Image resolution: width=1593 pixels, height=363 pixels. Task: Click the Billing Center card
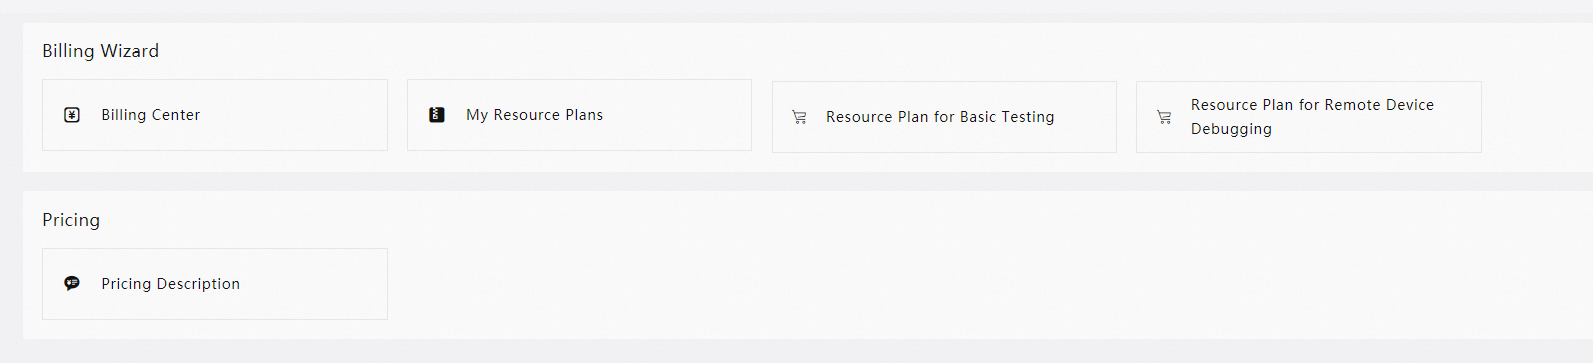(x=215, y=115)
